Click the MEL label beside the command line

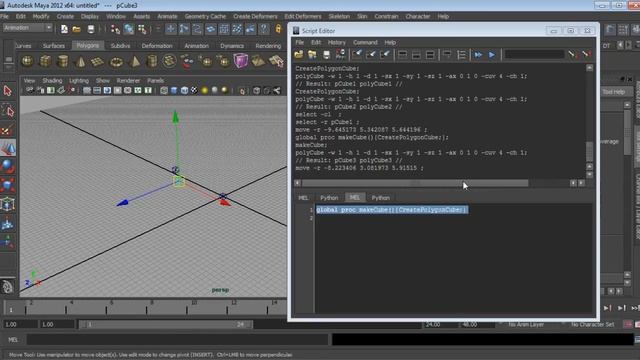[13, 340]
